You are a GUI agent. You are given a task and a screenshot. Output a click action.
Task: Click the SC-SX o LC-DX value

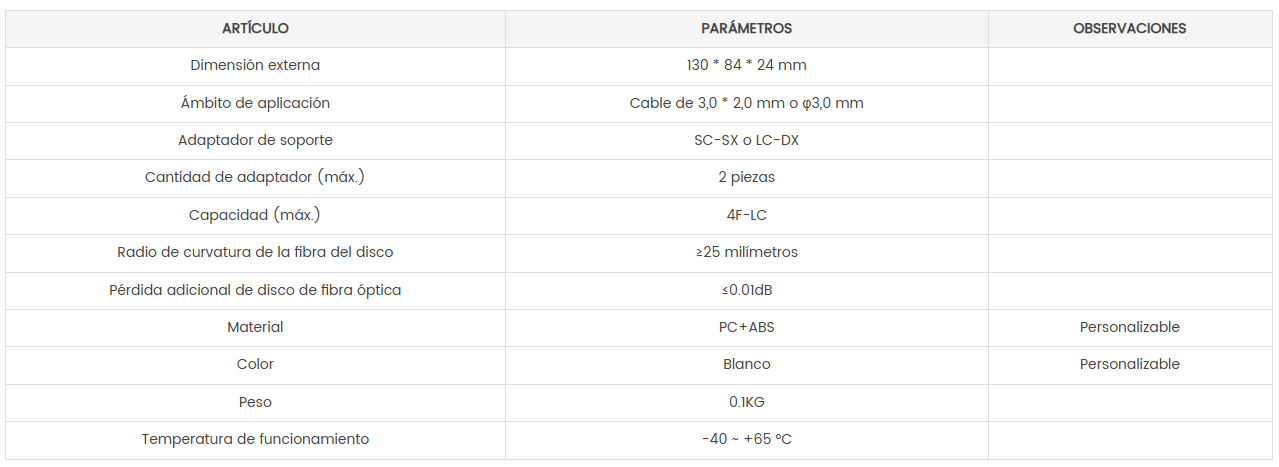click(746, 141)
